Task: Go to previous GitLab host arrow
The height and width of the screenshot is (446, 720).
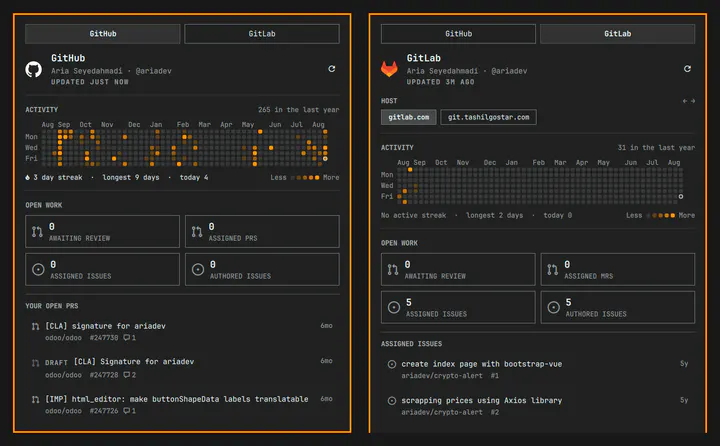Action: pos(685,101)
